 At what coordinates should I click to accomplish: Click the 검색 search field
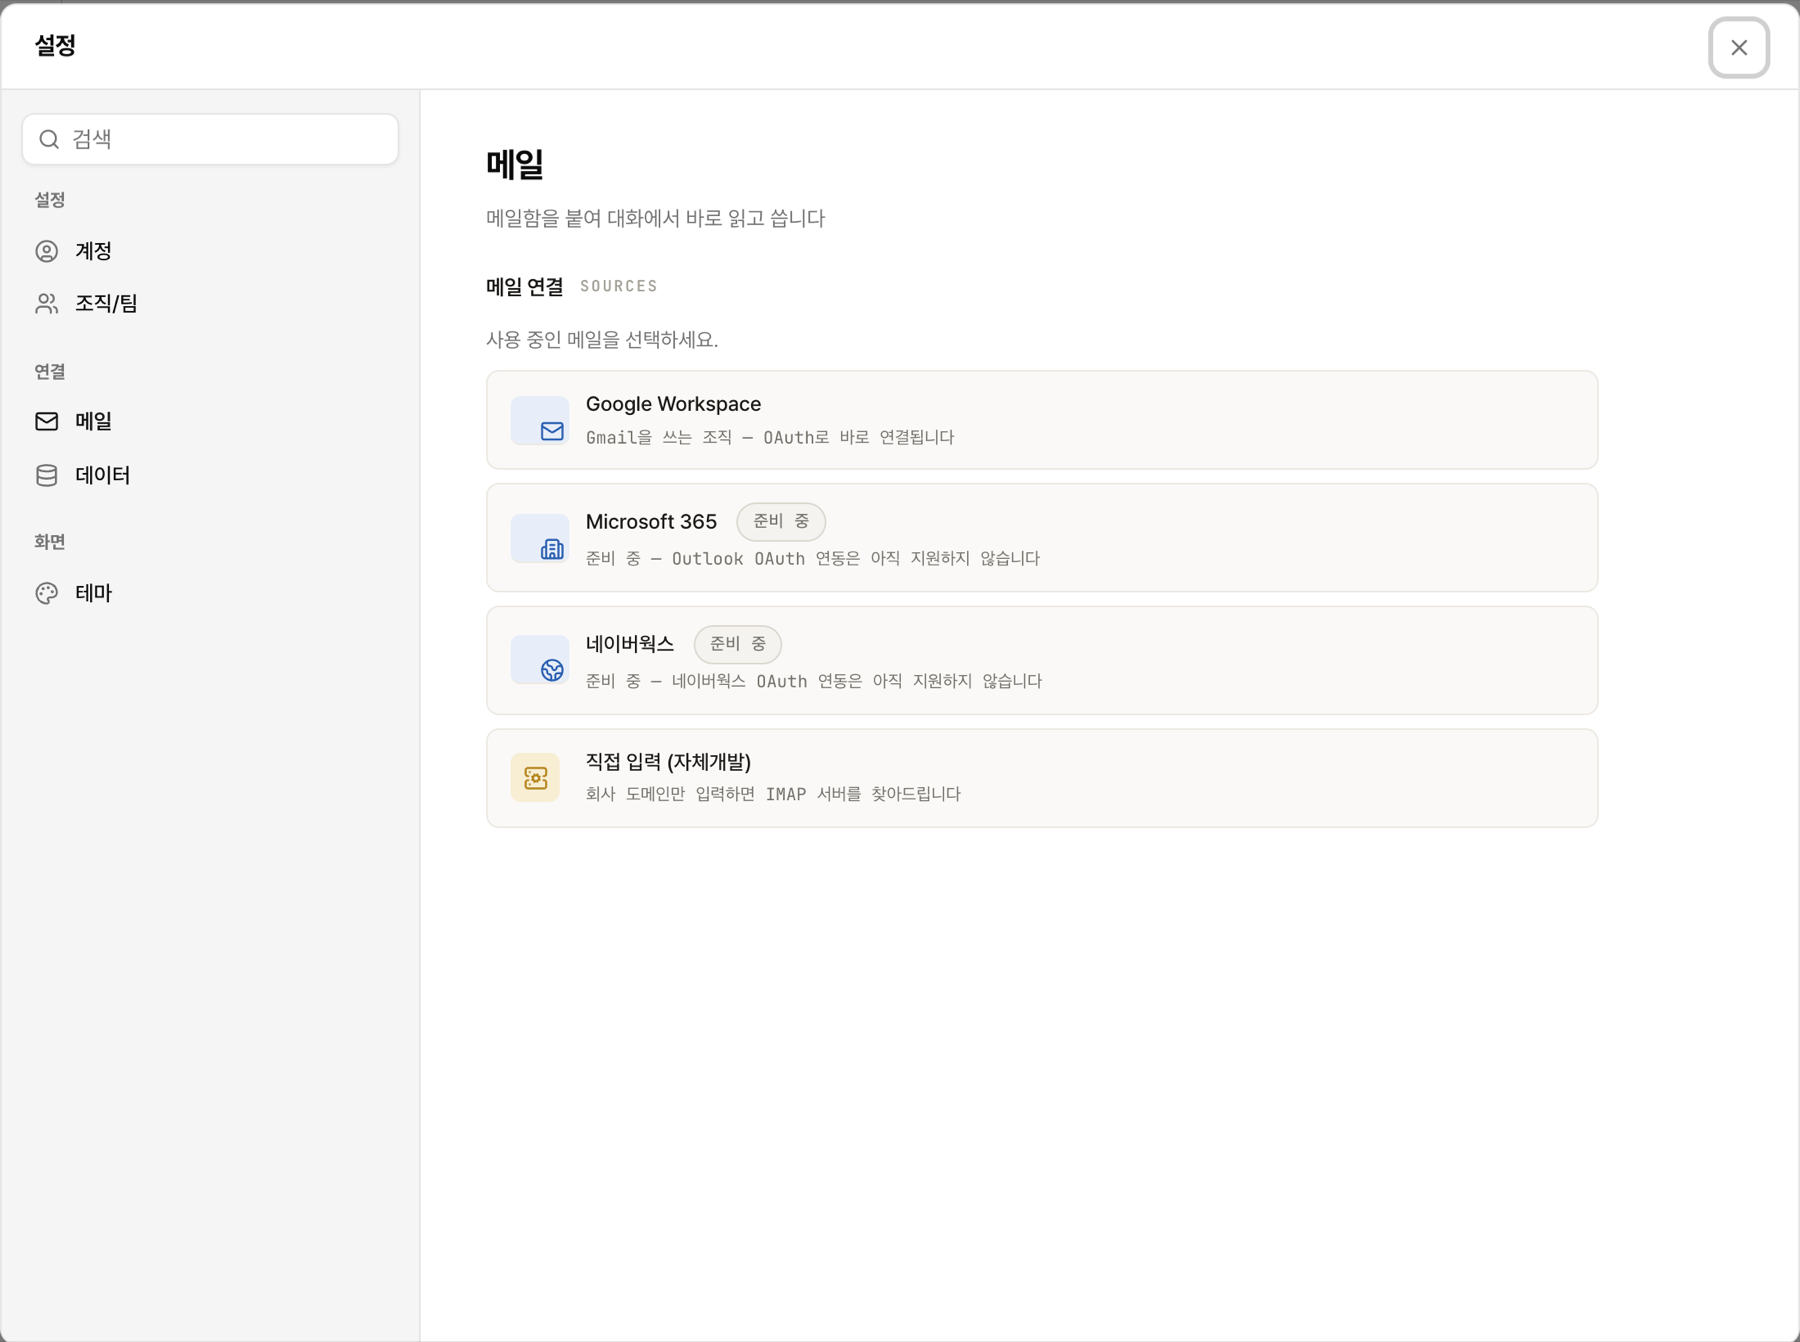pyautogui.click(x=210, y=139)
